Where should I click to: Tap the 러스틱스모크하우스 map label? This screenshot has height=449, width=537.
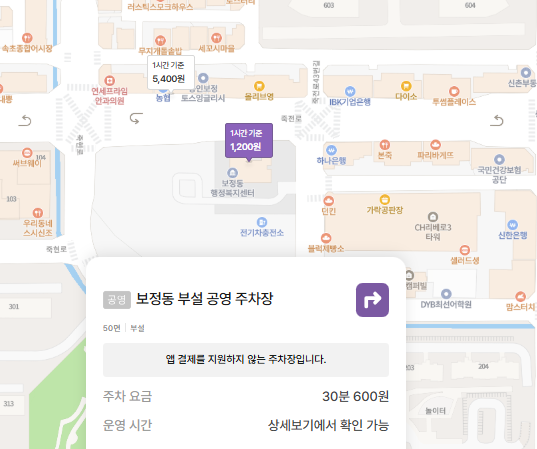pyautogui.click(x=160, y=7)
